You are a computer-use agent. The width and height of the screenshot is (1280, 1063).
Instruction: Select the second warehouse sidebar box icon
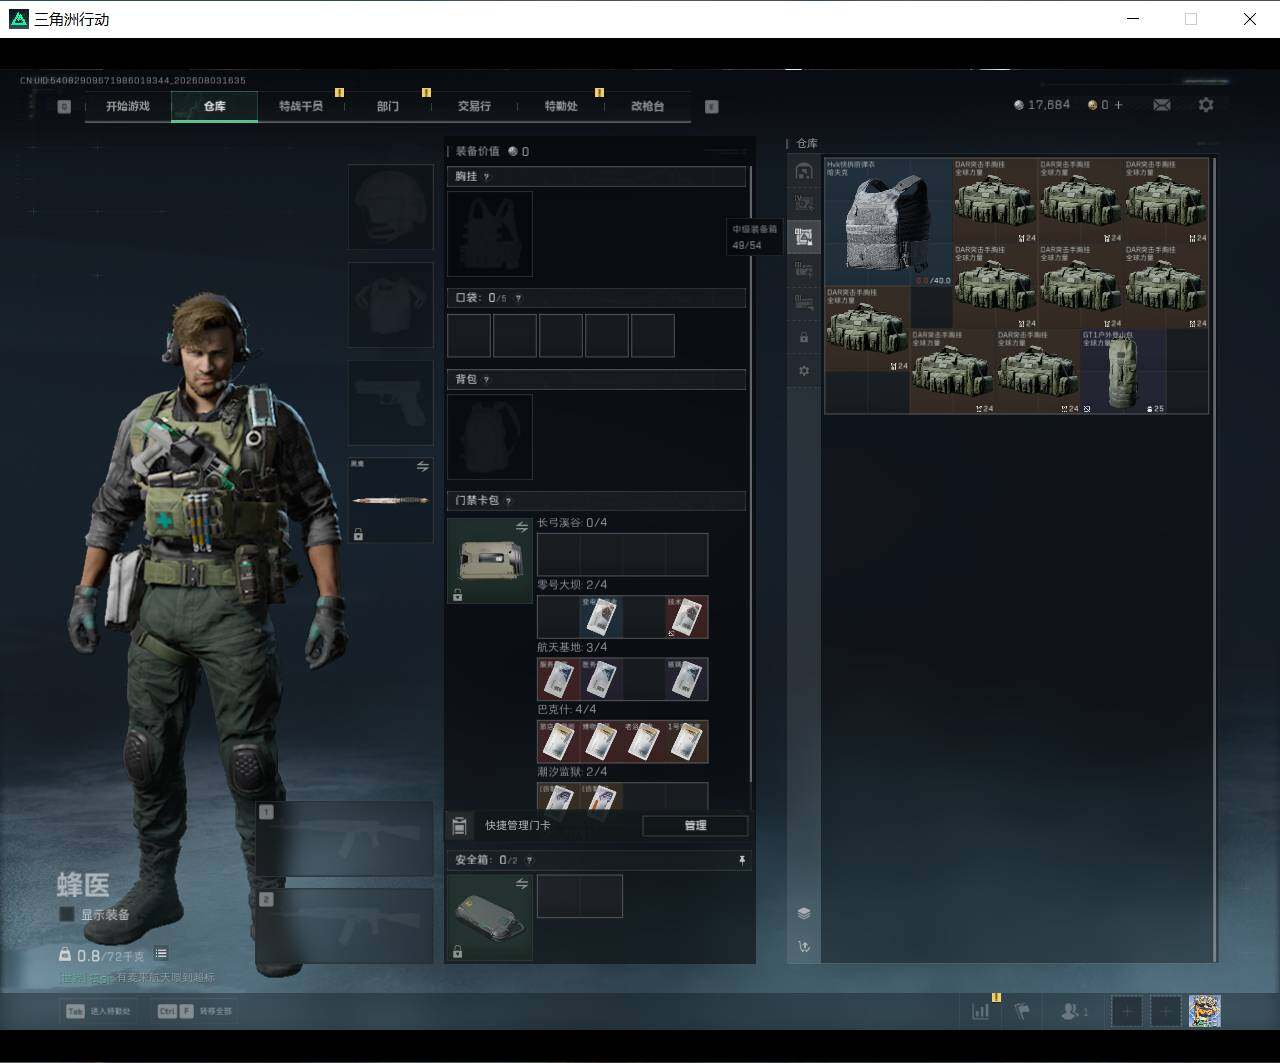804,204
